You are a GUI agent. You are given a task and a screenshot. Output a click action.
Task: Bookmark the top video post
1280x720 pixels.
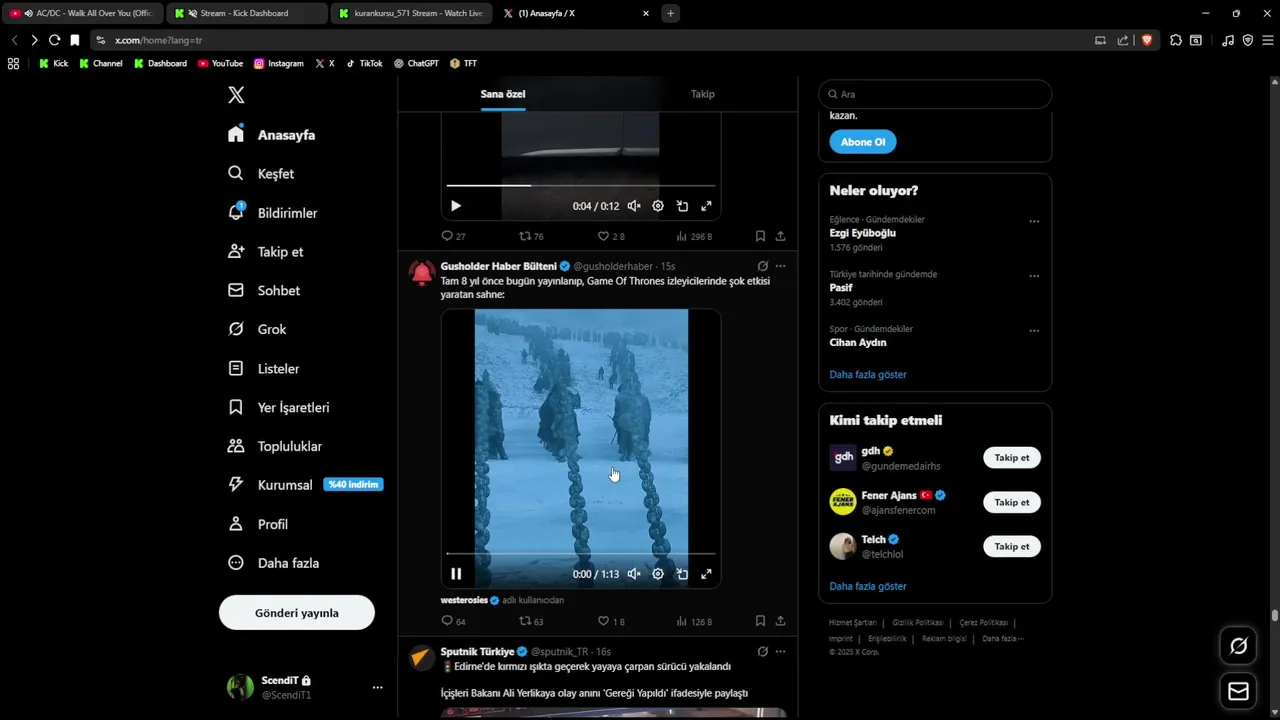(760, 236)
